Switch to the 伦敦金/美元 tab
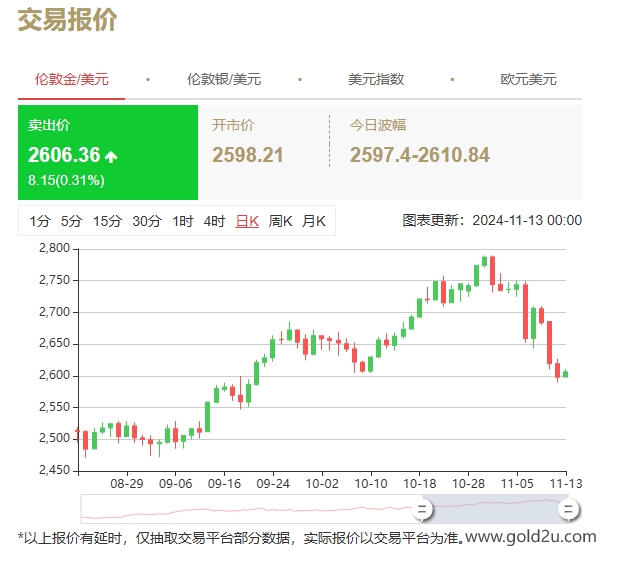The width and height of the screenshot is (628, 563). pos(71,80)
